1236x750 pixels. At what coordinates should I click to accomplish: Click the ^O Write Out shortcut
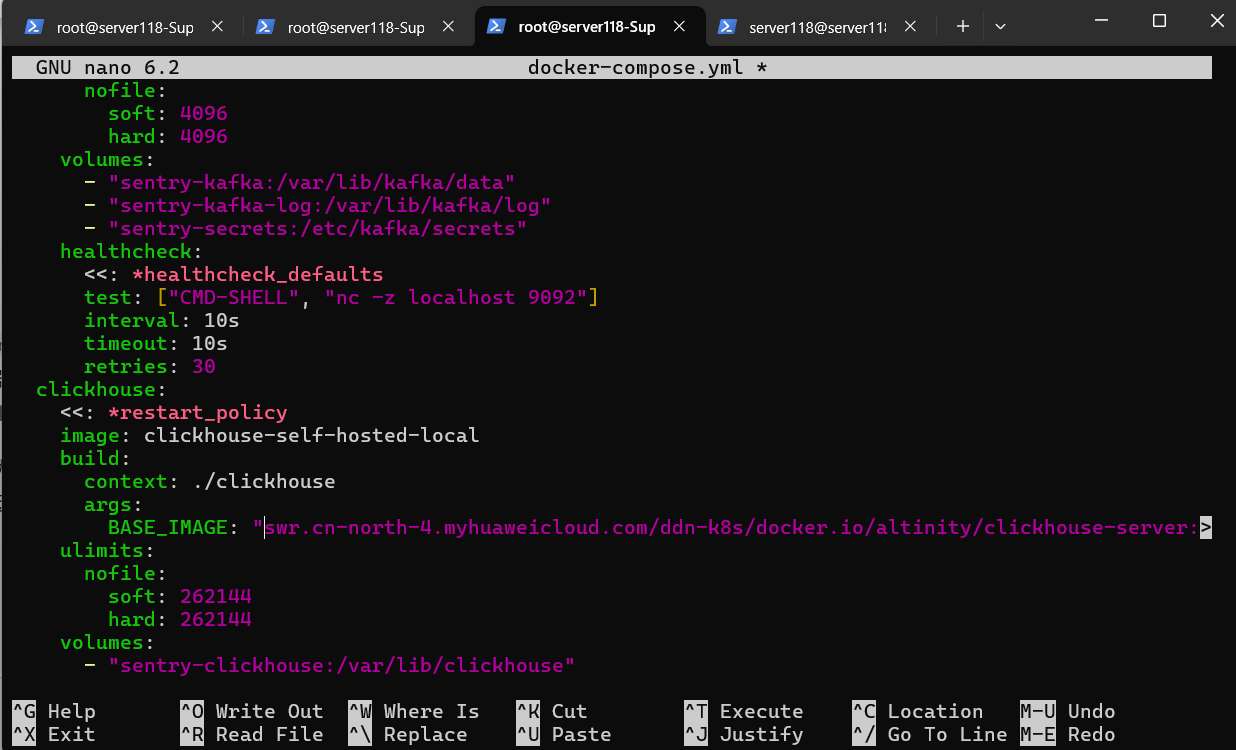pyautogui.click(x=252, y=711)
